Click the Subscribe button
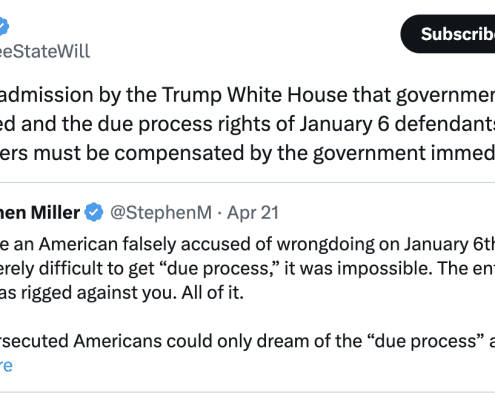495x400 pixels. [x=448, y=34]
